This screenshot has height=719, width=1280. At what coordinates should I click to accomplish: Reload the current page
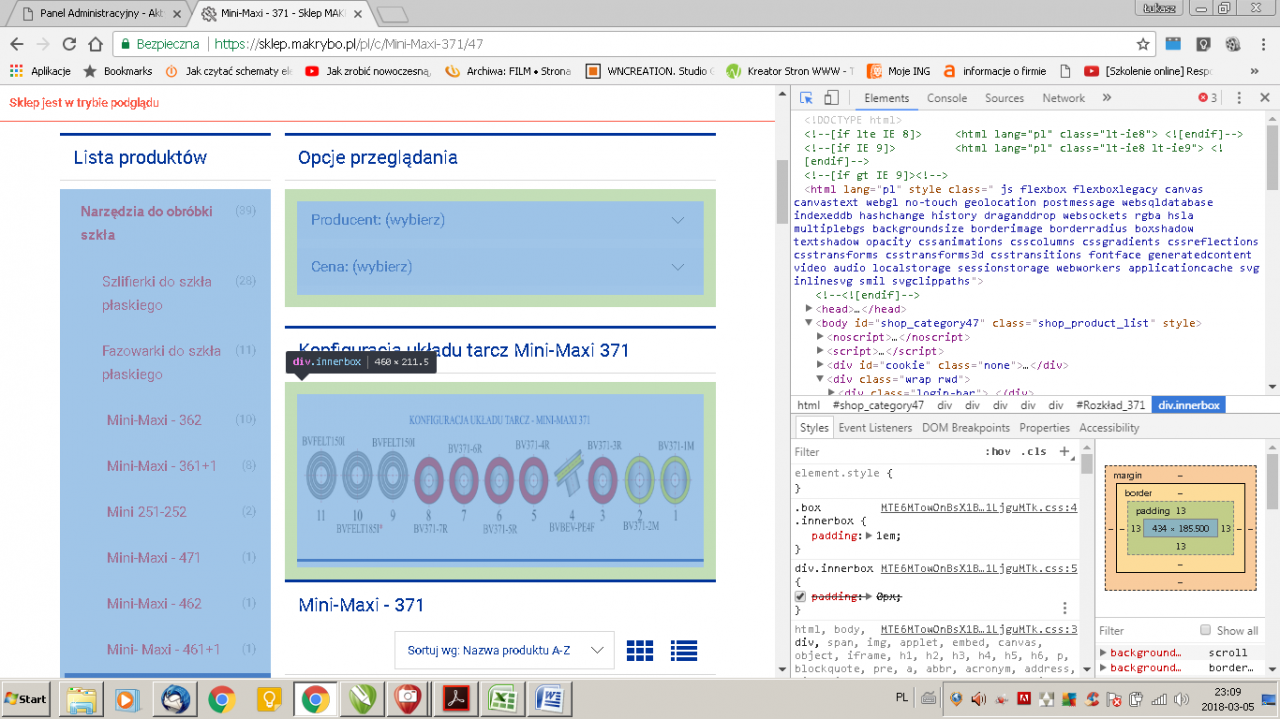tap(69, 44)
